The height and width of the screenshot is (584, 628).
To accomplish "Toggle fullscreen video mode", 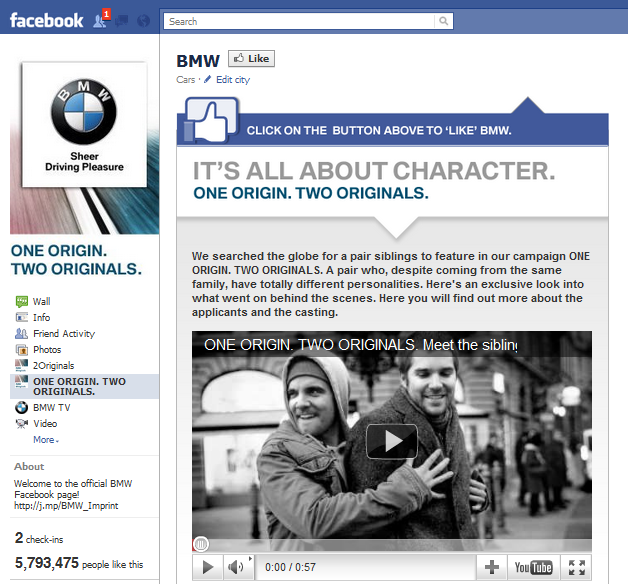I will tap(577, 567).
